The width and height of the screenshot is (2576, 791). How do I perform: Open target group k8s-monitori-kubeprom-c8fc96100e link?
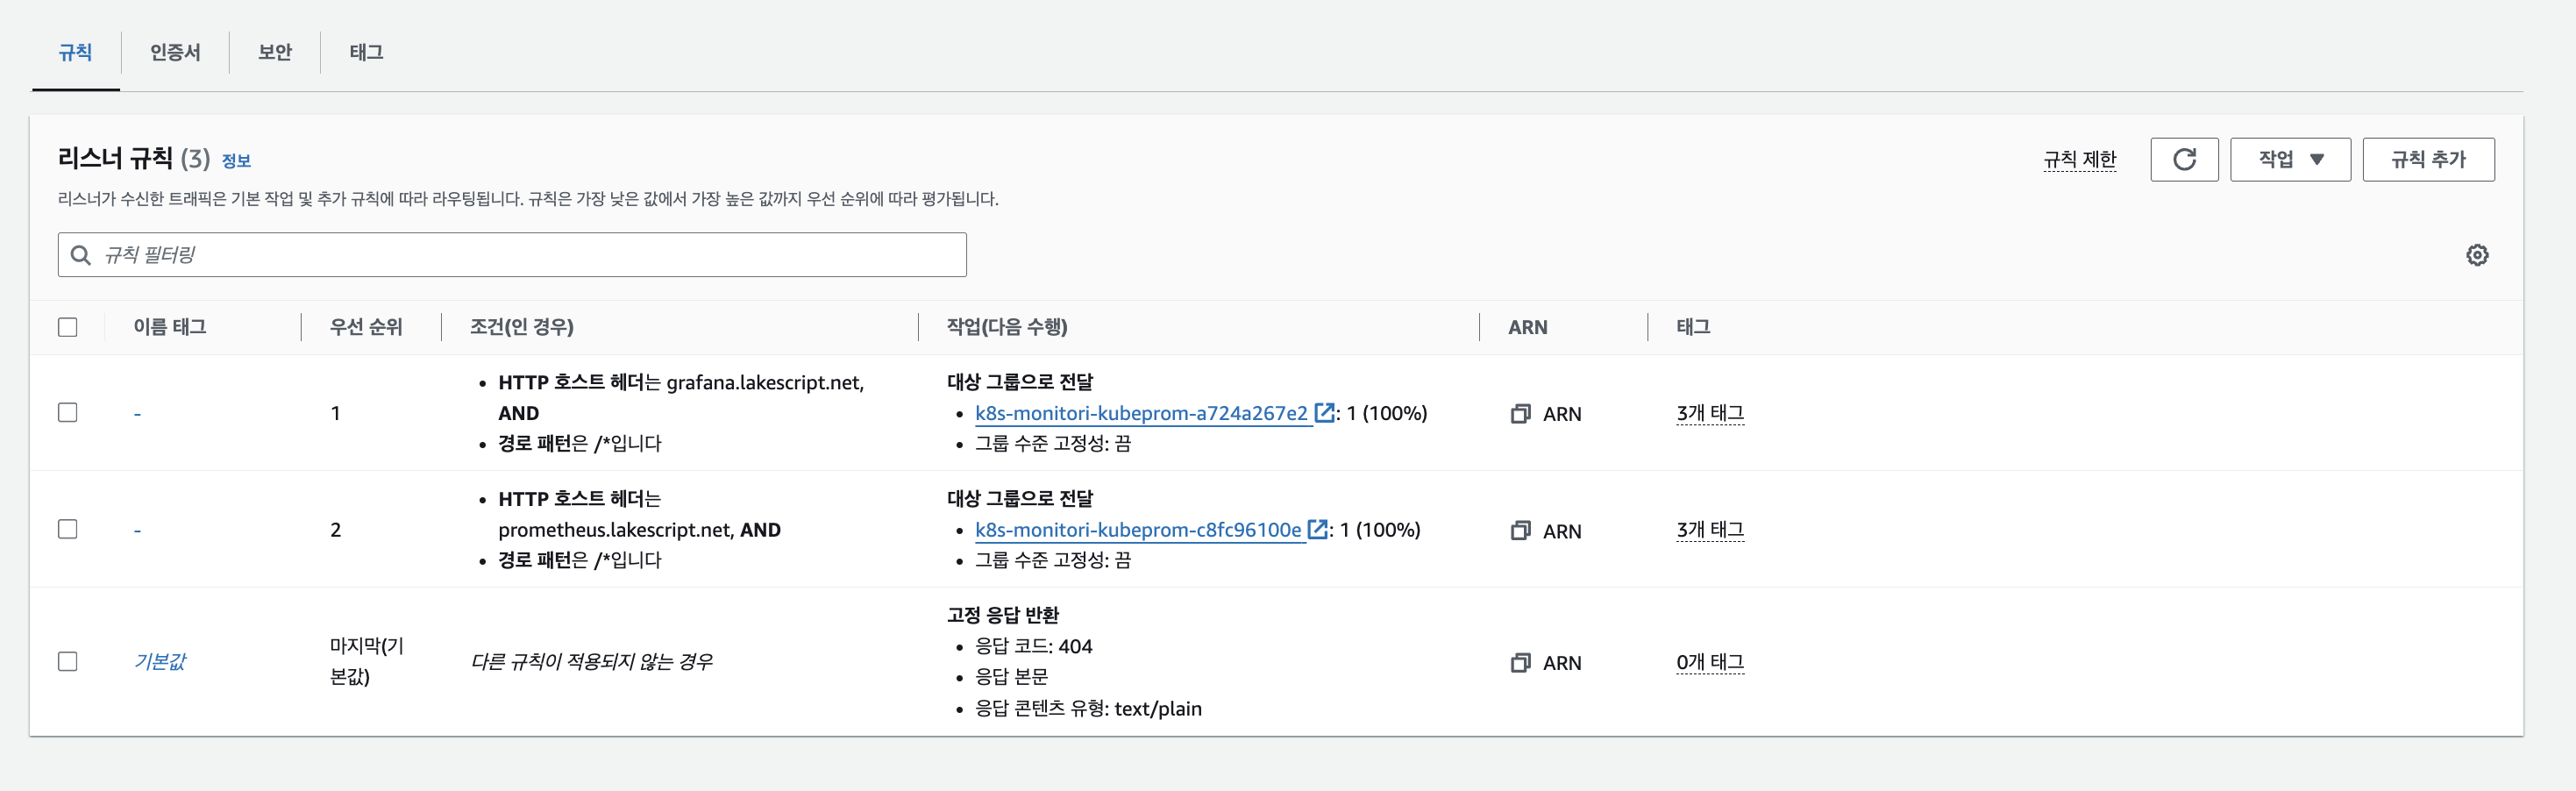[x=1138, y=530]
